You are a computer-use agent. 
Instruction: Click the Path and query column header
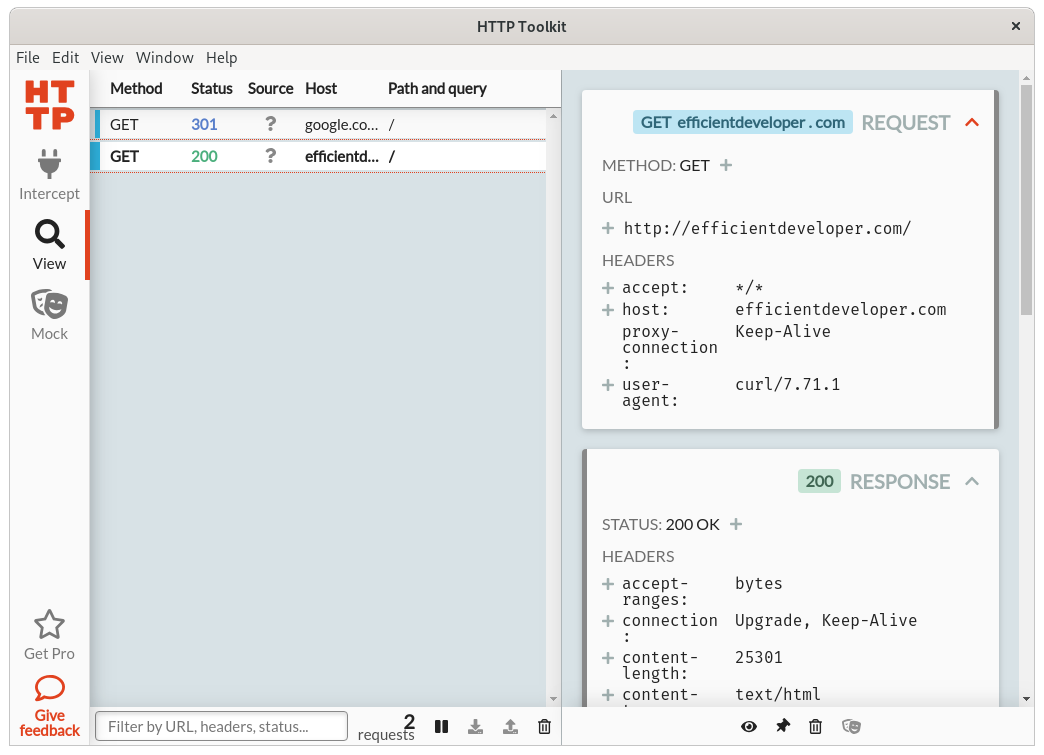(437, 89)
